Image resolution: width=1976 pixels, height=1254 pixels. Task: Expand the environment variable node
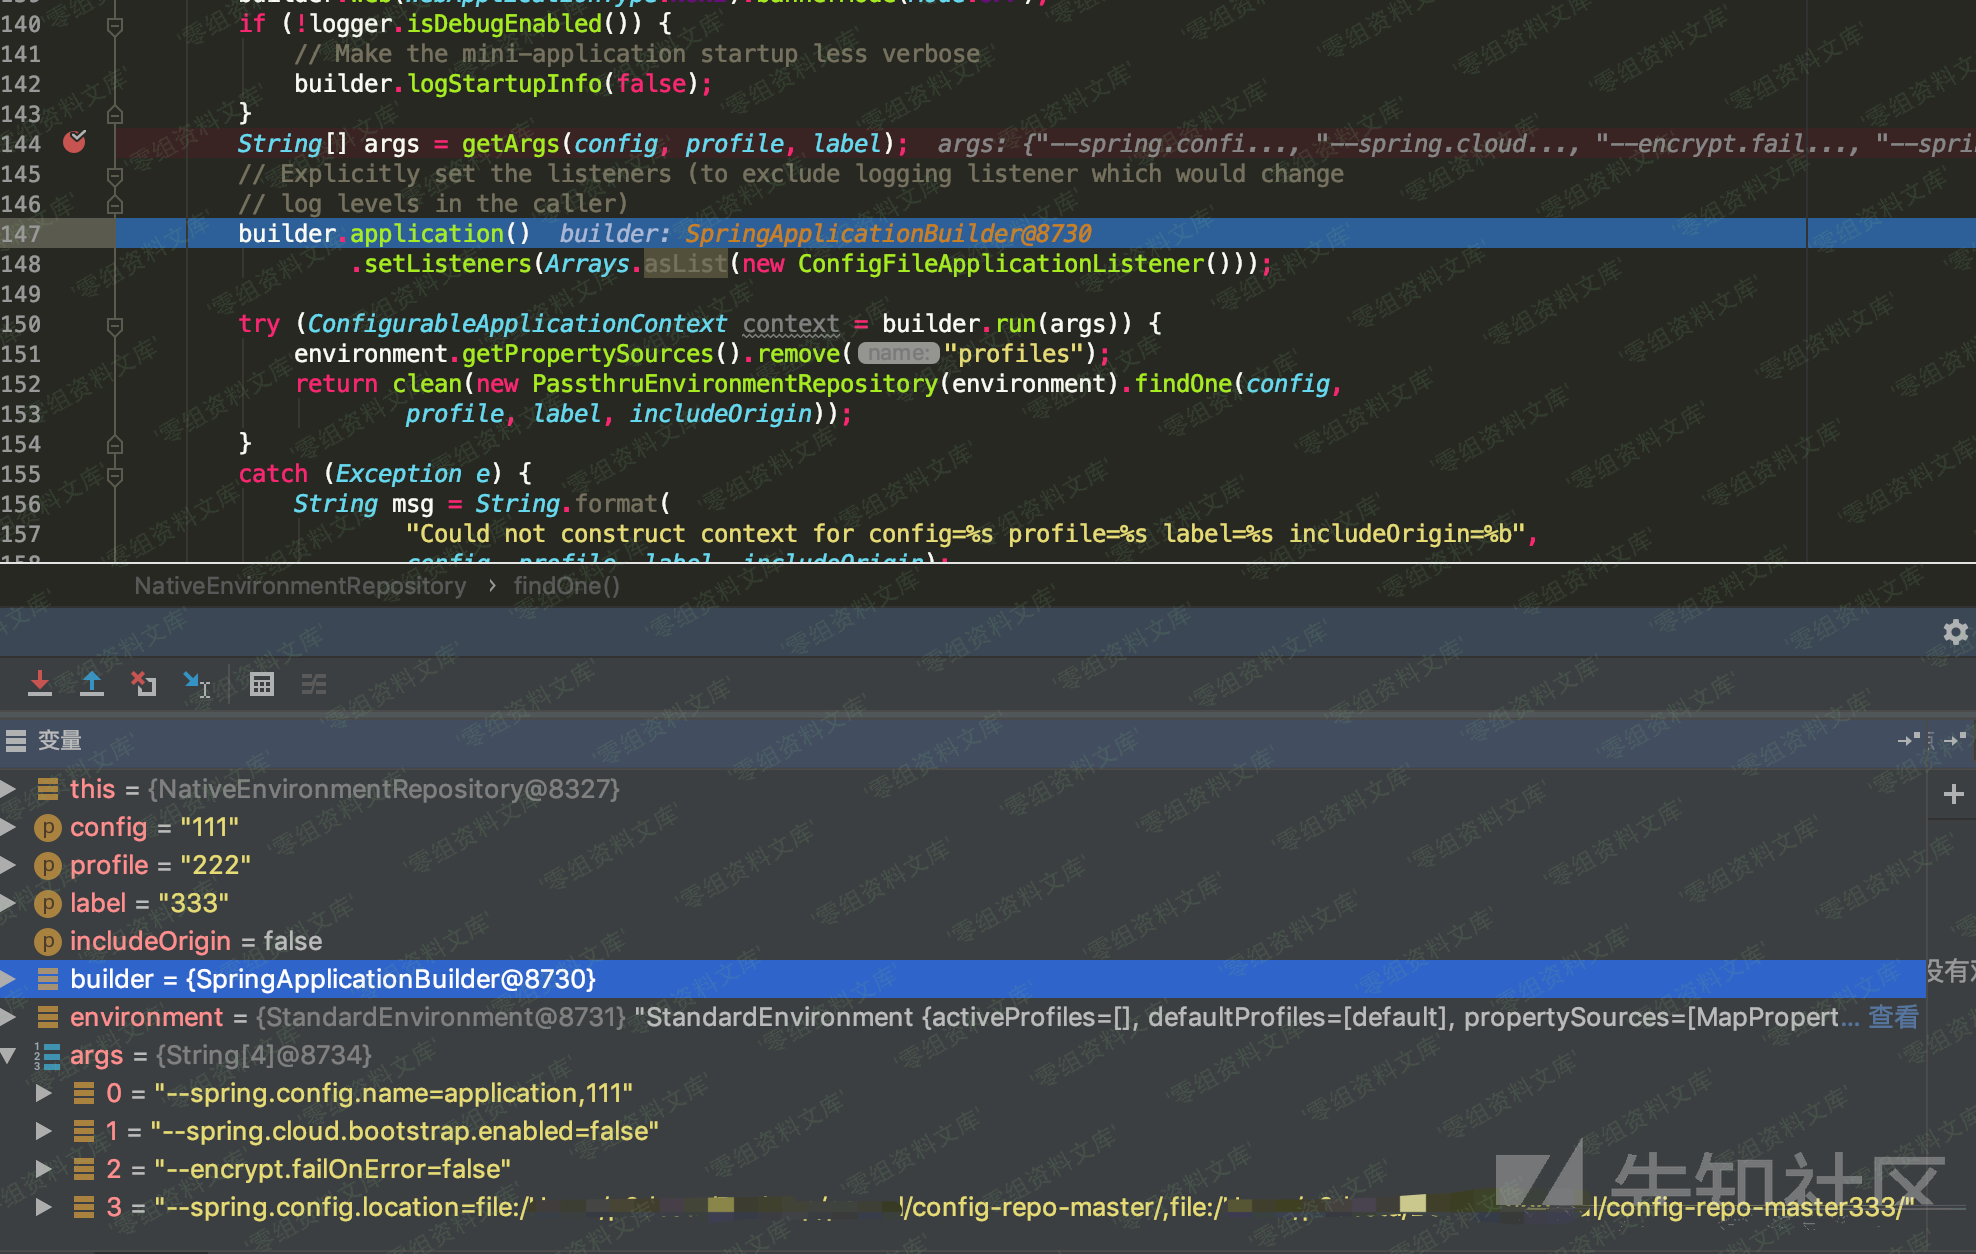(9, 1017)
